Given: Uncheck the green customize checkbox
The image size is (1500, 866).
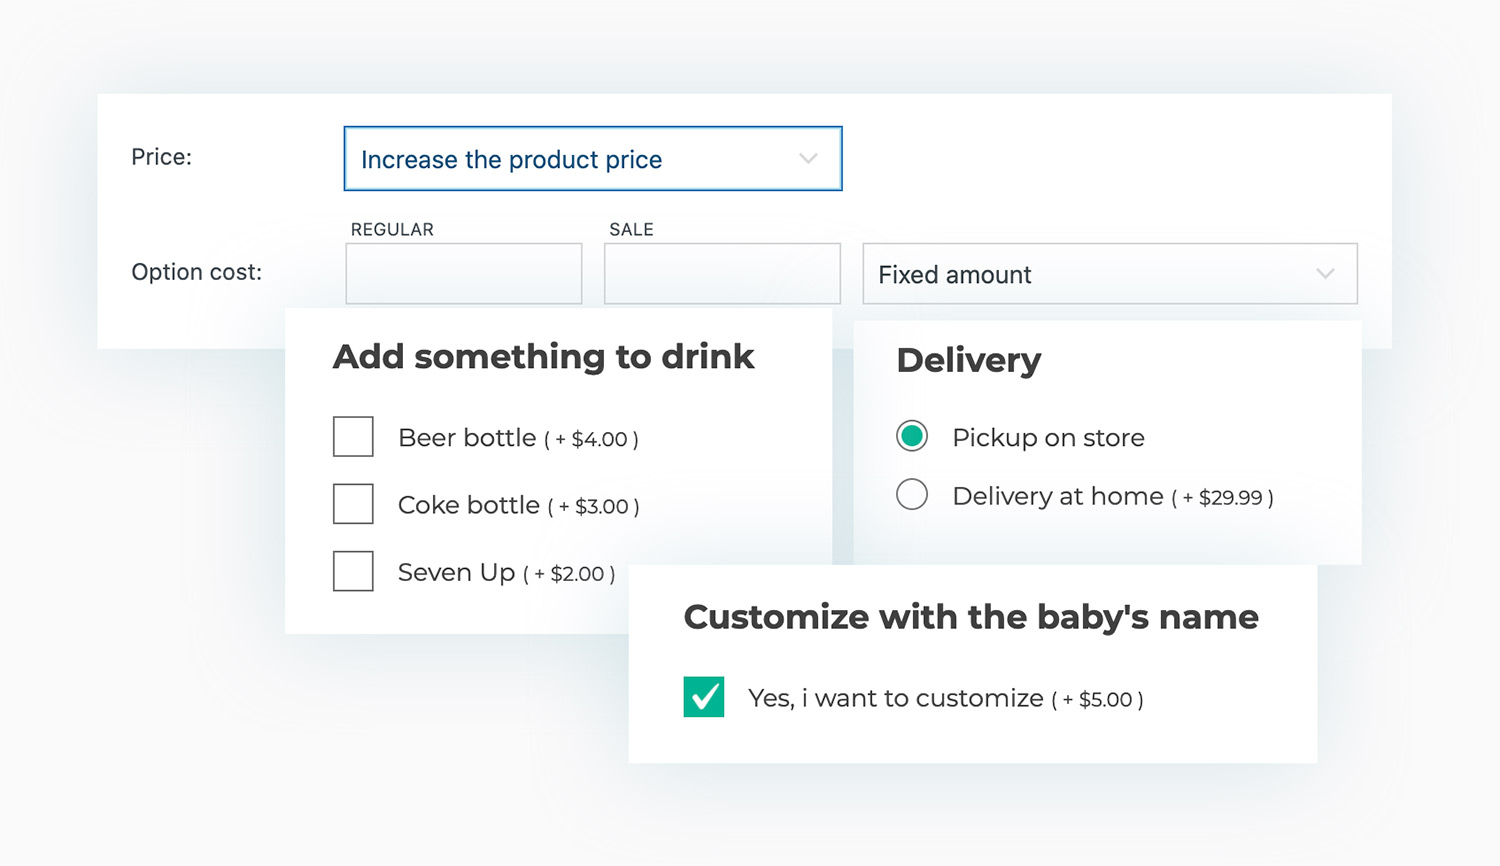Looking at the screenshot, I should point(704,697).
